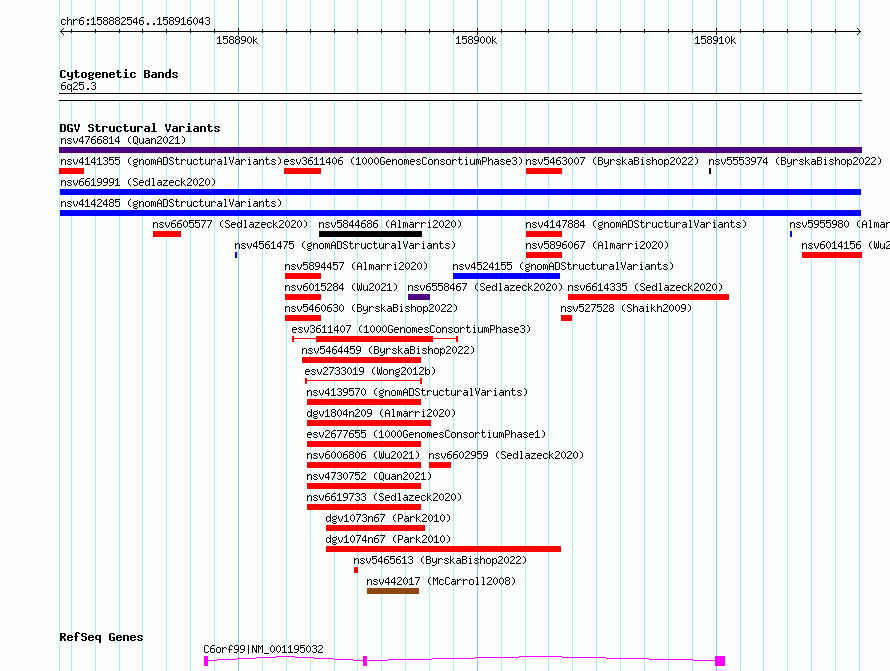Open nsv5465613 (ByrskaBishop2022) label
890x671 pixels.
point(440,560)
